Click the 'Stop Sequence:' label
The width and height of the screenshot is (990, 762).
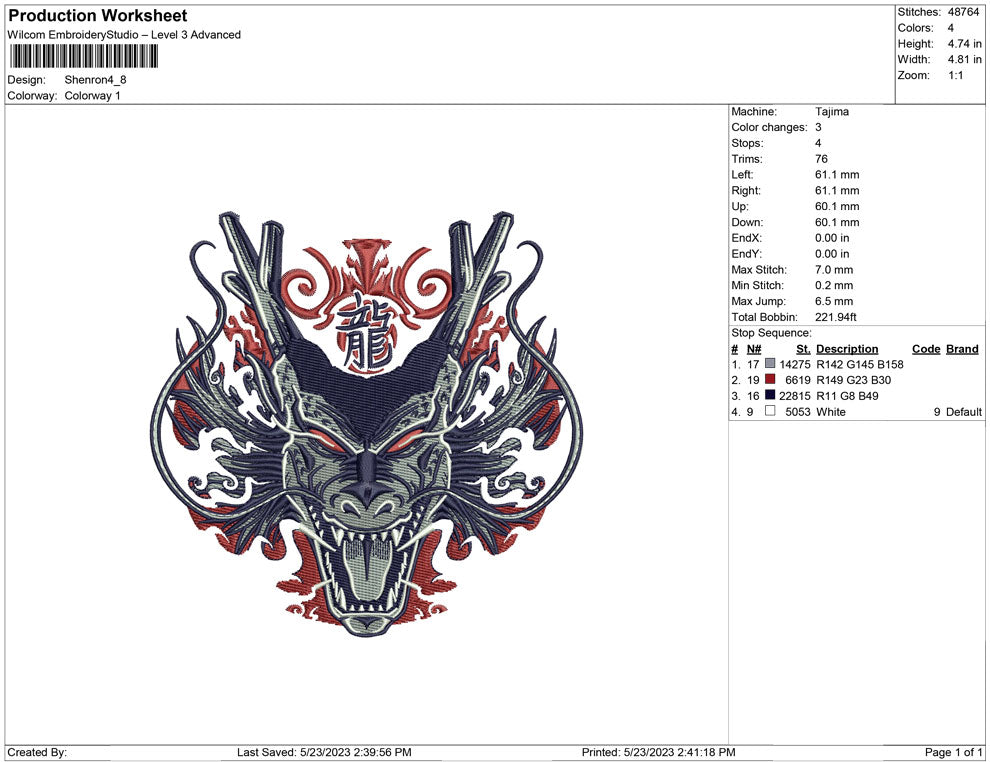pos(772,333)
